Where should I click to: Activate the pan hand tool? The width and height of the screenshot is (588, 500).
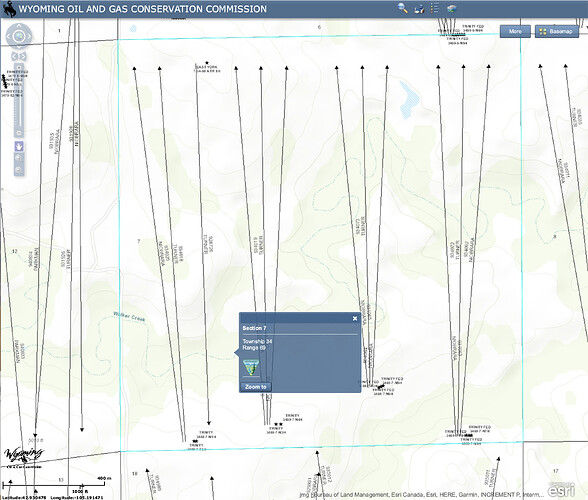19,146
